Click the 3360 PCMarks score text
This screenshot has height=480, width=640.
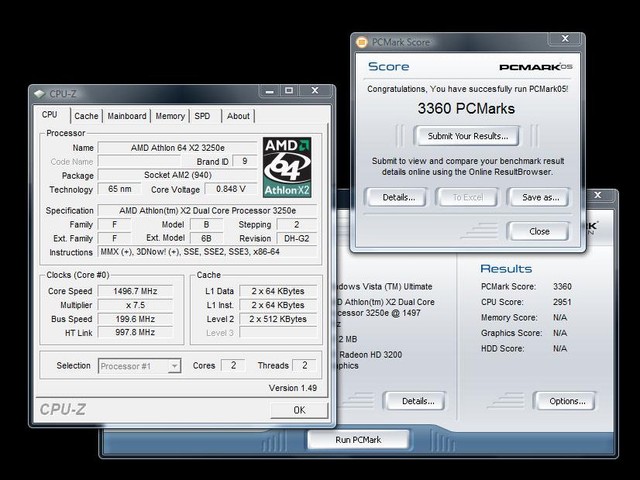(466, 109)
